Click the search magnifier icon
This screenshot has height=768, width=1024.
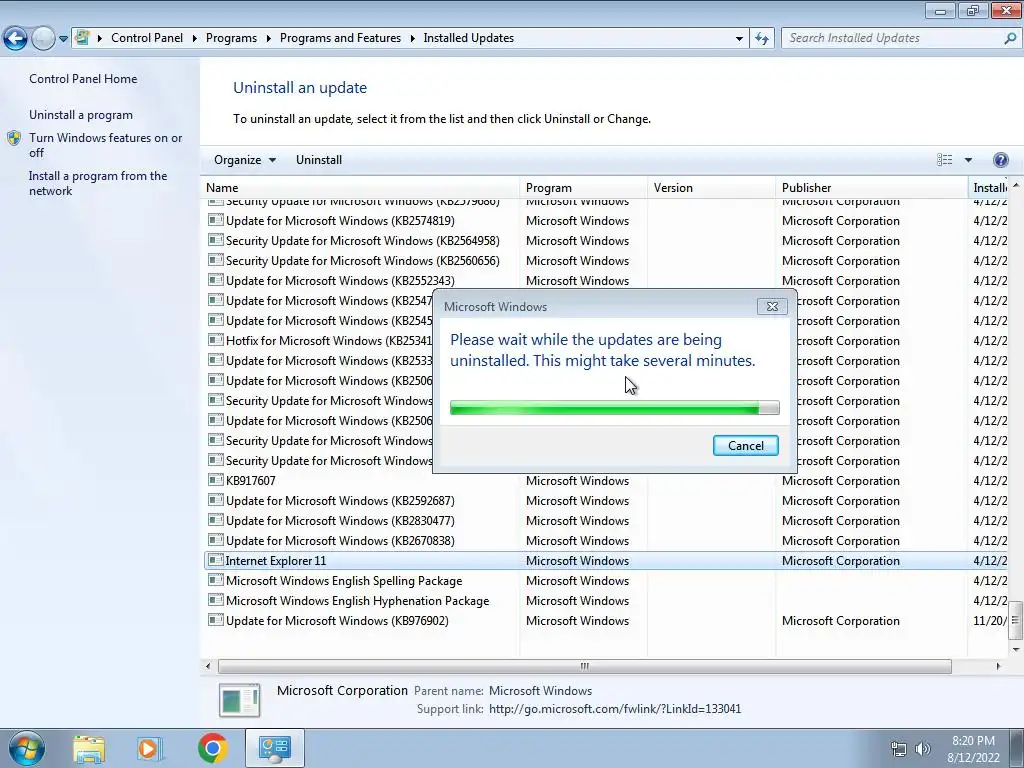tap(1010, 39)
